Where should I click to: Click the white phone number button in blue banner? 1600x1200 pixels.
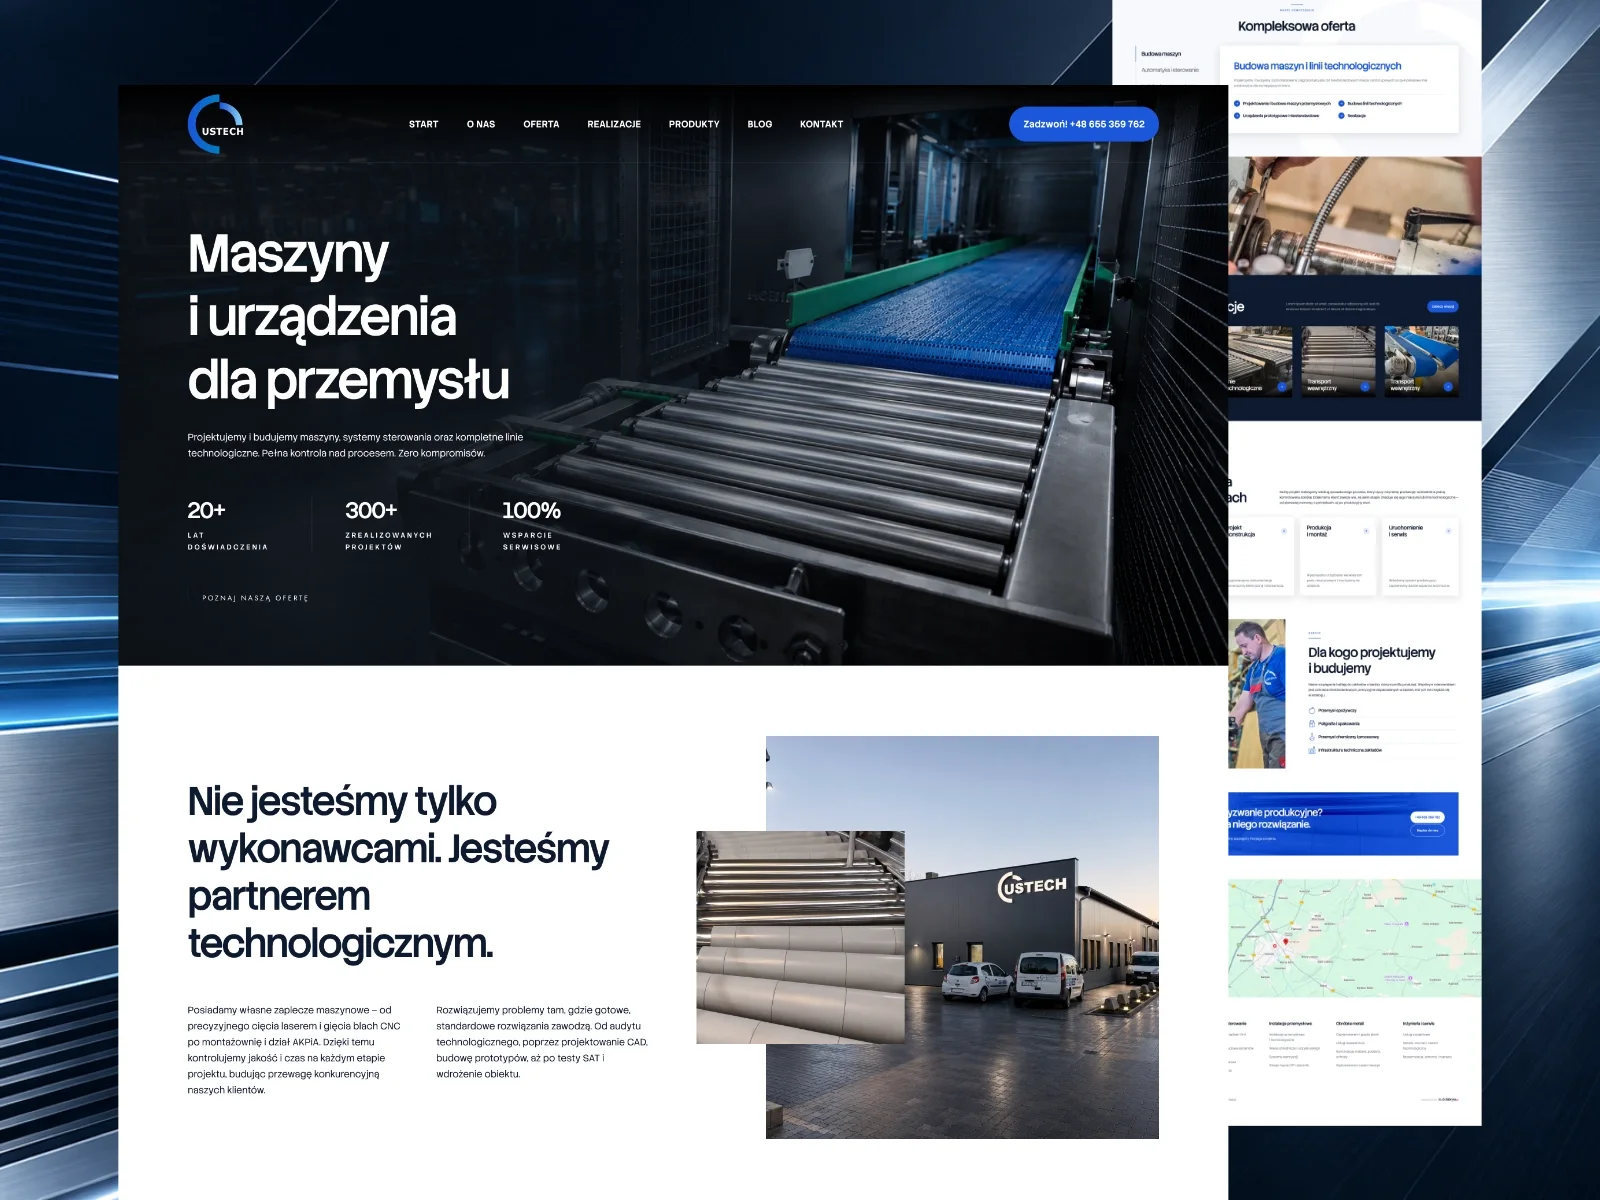coord(1427,817)
